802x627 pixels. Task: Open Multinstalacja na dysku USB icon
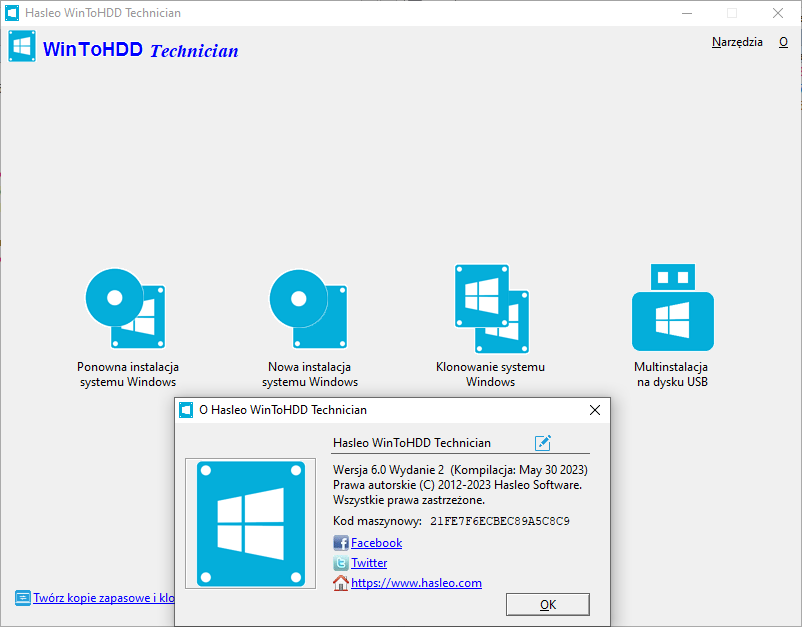point(673,307)
